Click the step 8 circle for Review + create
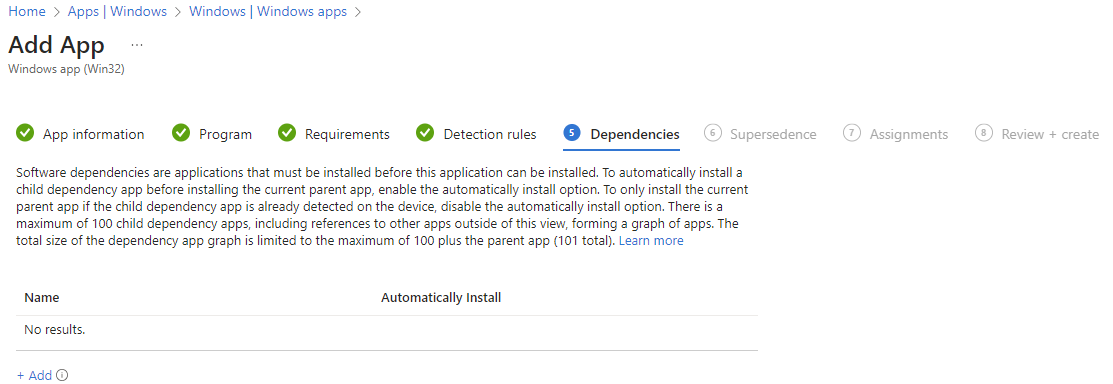Viewport: 1113px width, 384px height. (x=983, y=133)
